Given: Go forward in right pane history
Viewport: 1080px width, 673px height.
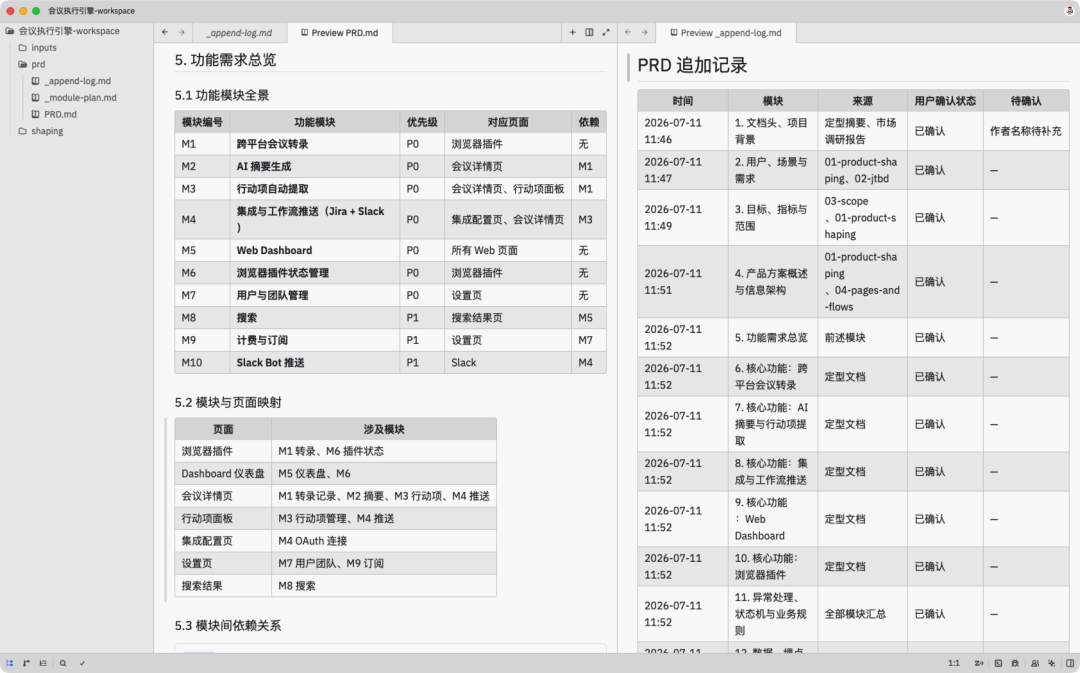Looking at the screenshot, I should 645,32.
